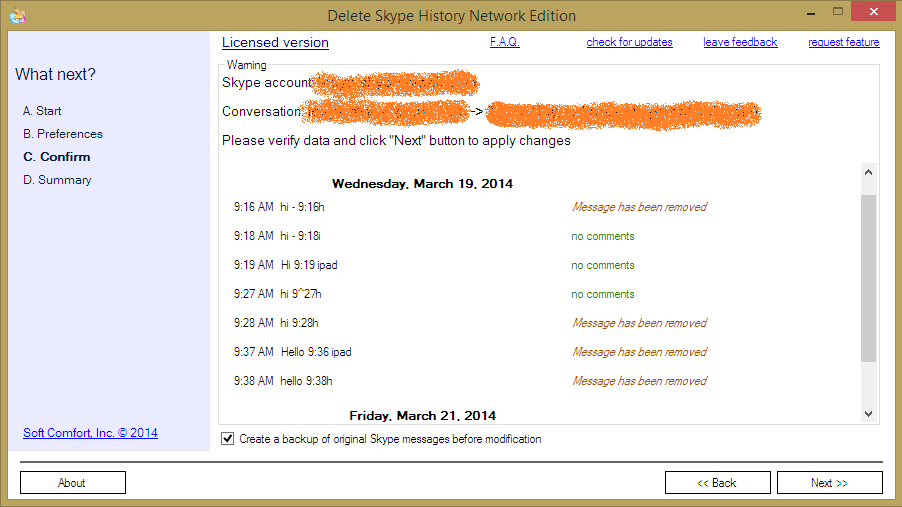Click the What next? heading
Viewport: 902px width, 507px height.
coord(55,74)
